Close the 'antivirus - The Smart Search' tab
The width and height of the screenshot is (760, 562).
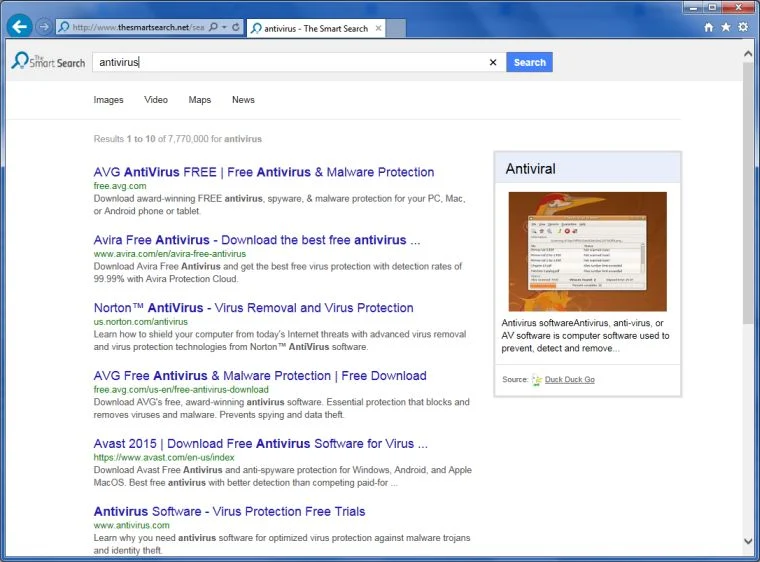point(379,28)
